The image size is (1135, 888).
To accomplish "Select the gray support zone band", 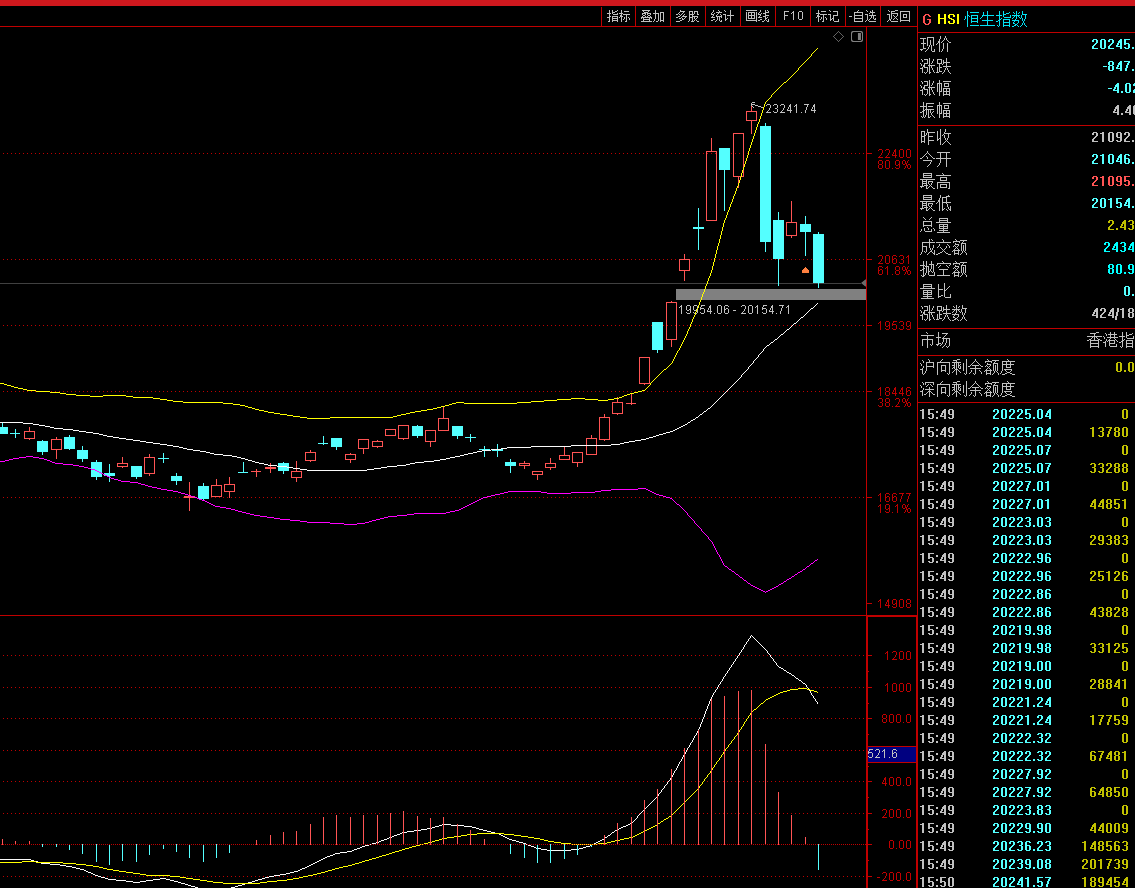I will click(x=770, y=294).
